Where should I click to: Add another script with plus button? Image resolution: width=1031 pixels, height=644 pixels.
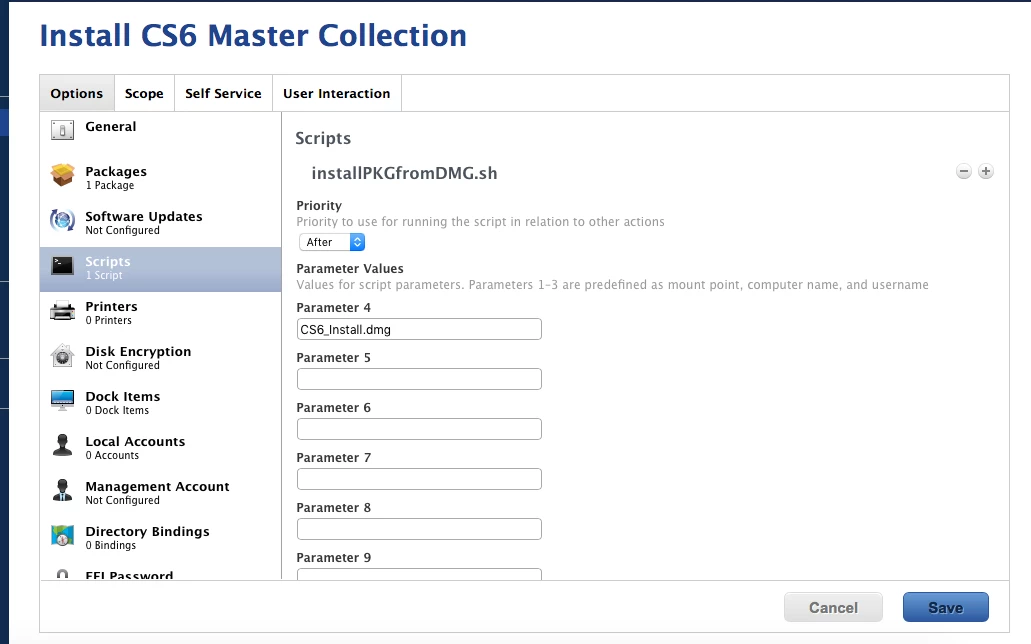986,171
